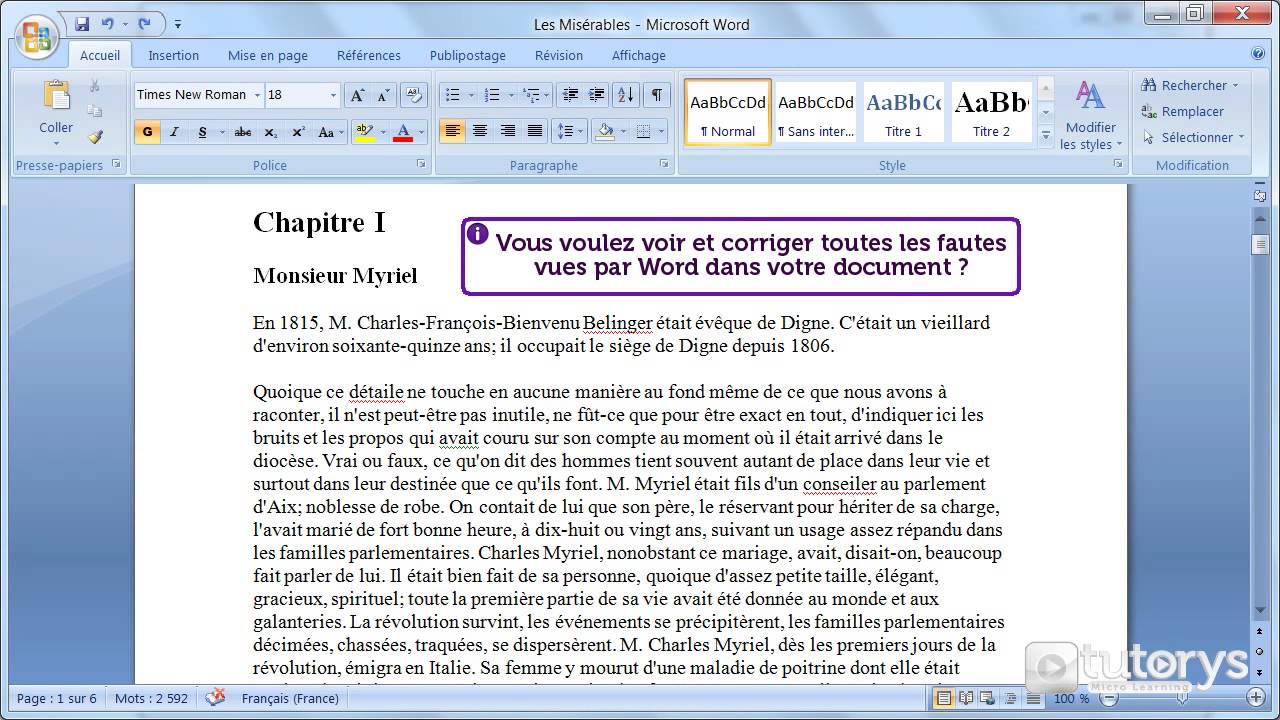Screen dimensions: 1280x720
Task: Open the Mise en page tab
Action: pyautogui.click(x=268, y=55)
